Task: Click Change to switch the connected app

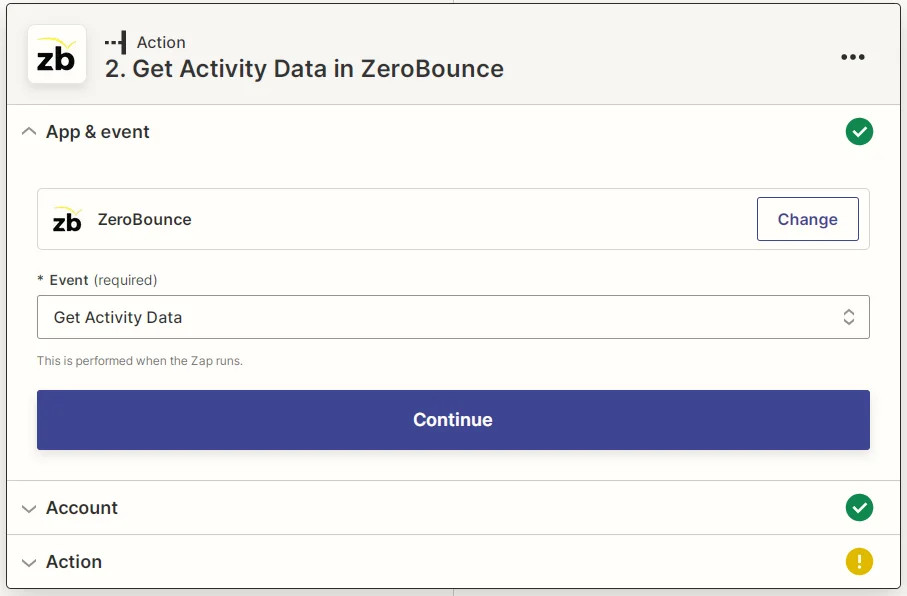Action: pyautogui.click(x=807, y=219)
